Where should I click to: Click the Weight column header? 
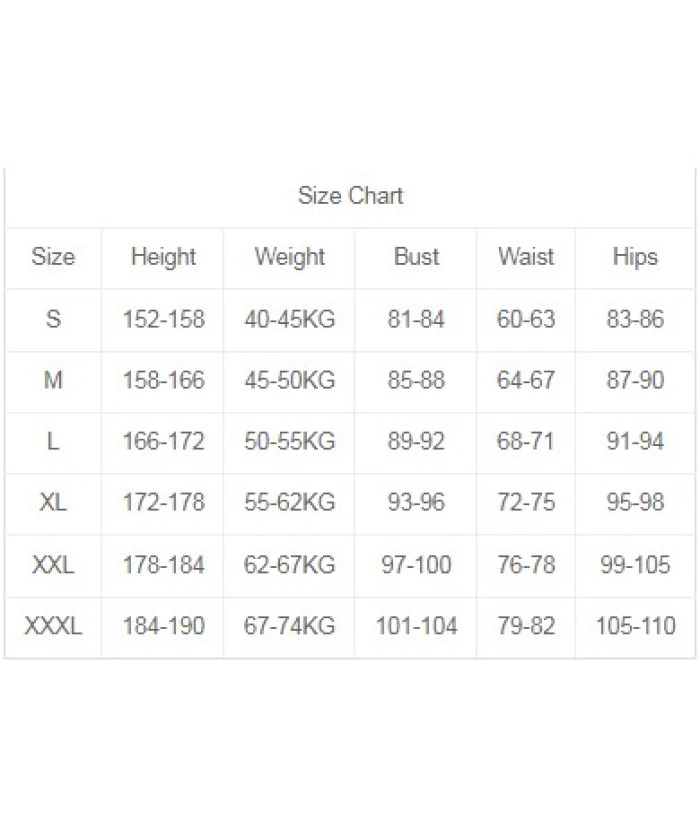point(289,257)
